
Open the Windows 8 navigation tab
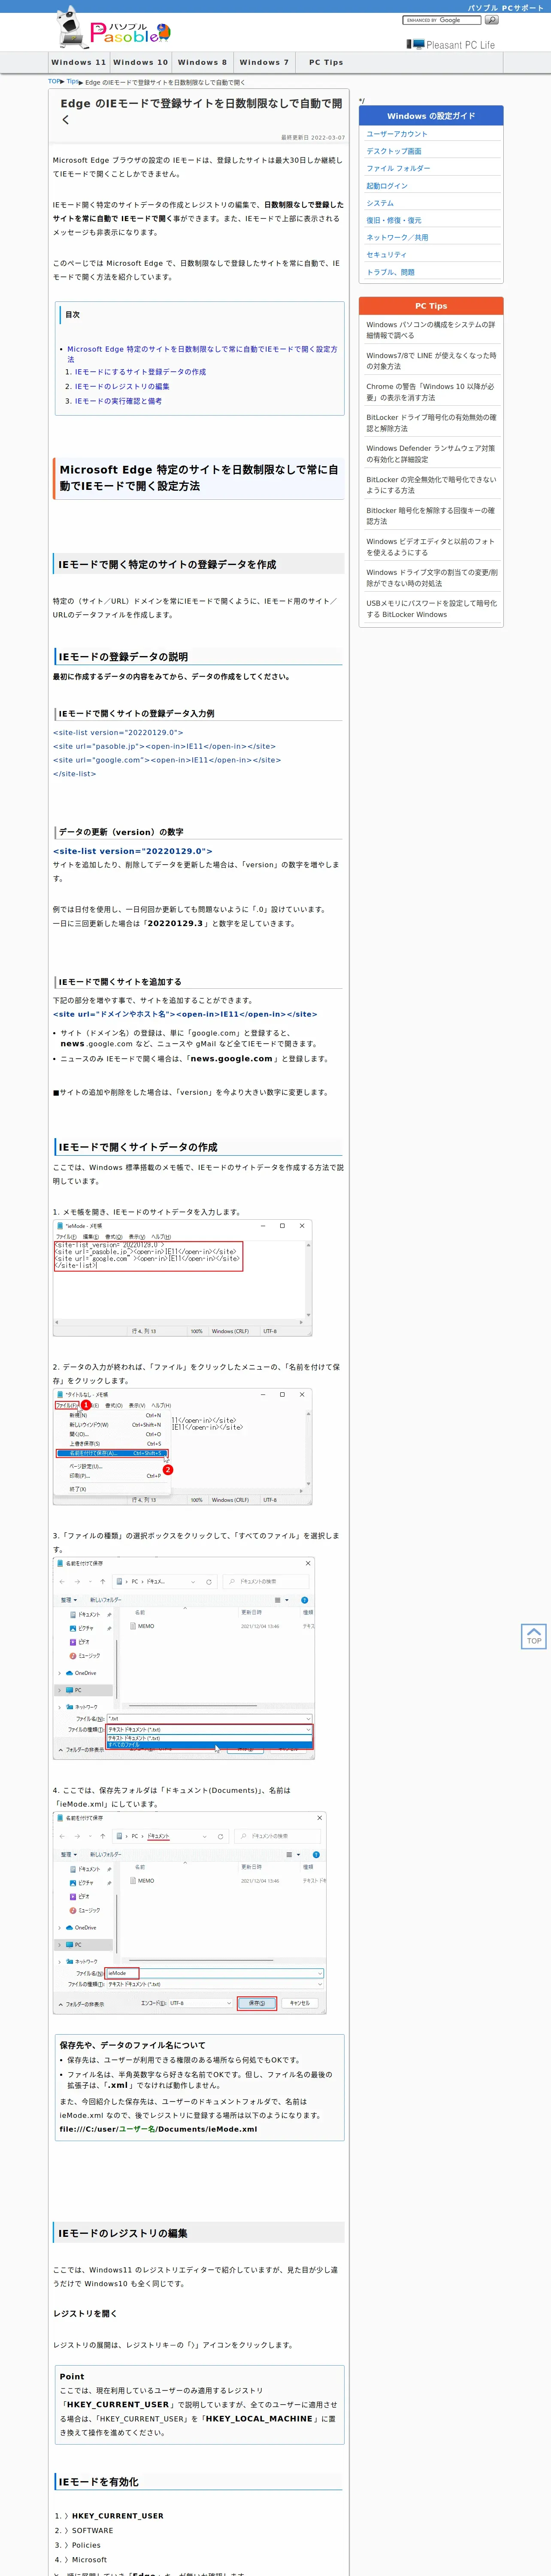[x=203, y=62]
